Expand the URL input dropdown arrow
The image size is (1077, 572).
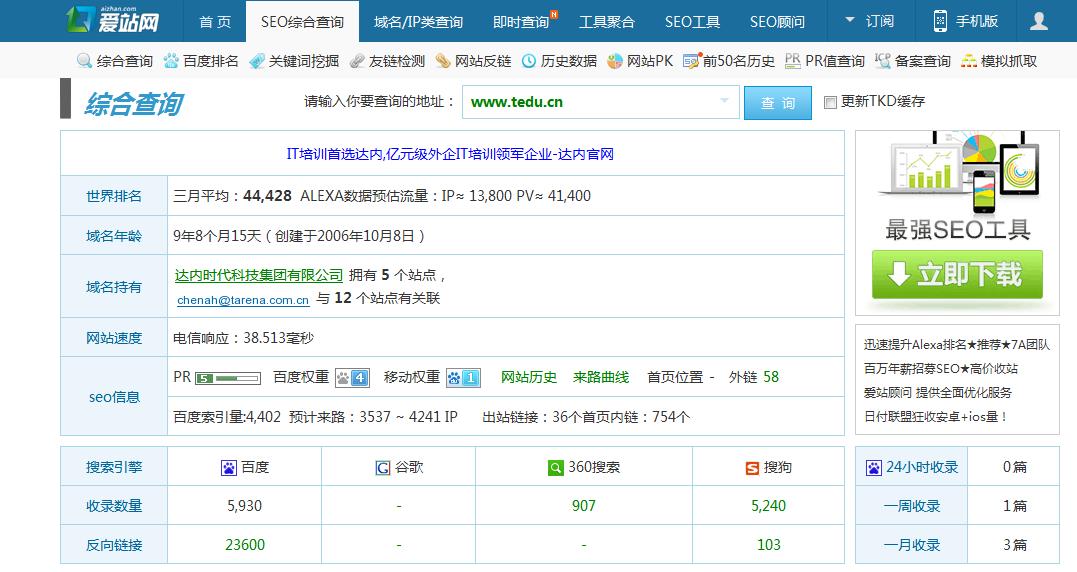click(x=724, y=101)
